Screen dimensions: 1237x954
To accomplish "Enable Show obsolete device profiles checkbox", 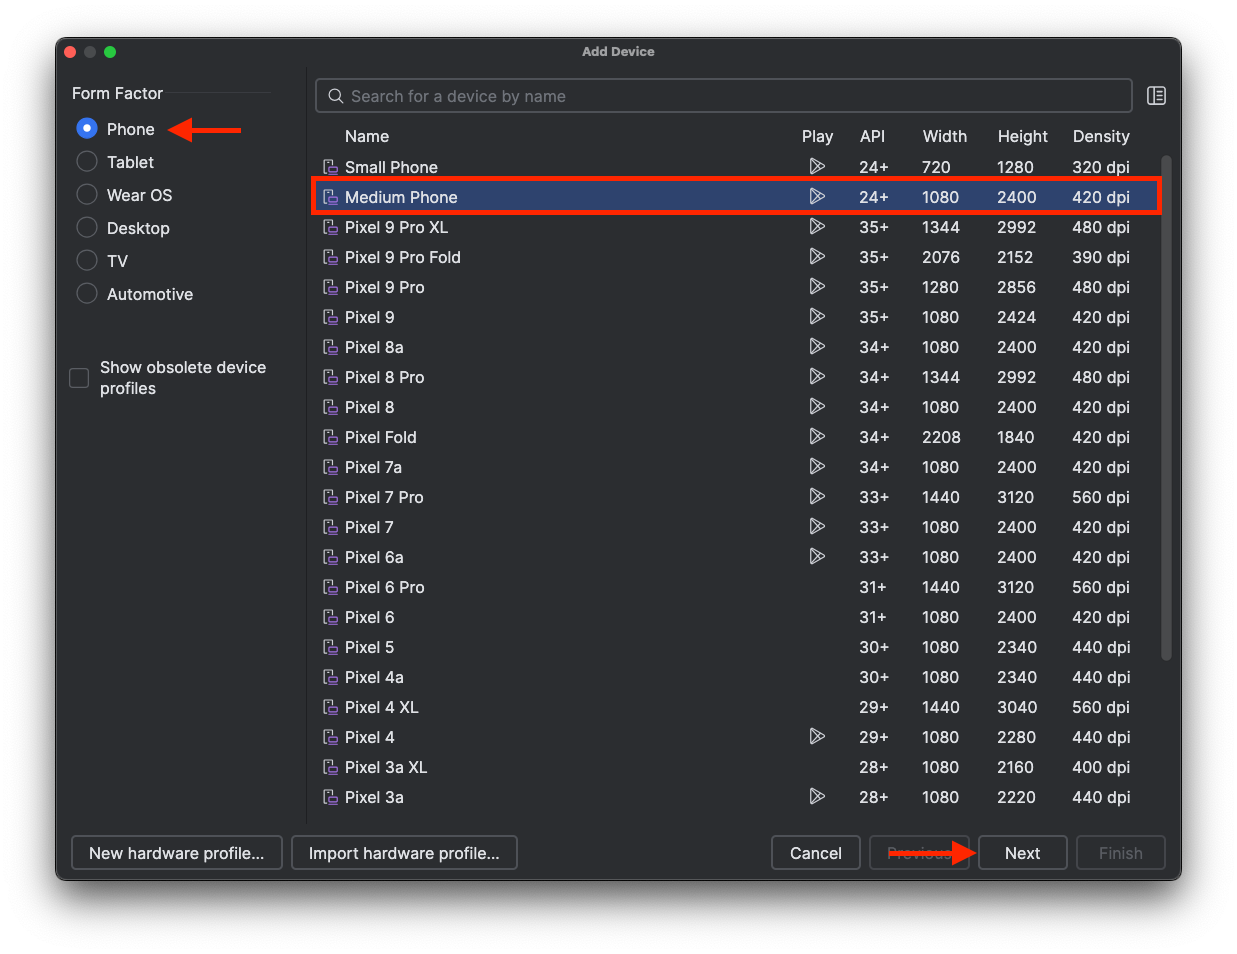I will tap(79, 378).
